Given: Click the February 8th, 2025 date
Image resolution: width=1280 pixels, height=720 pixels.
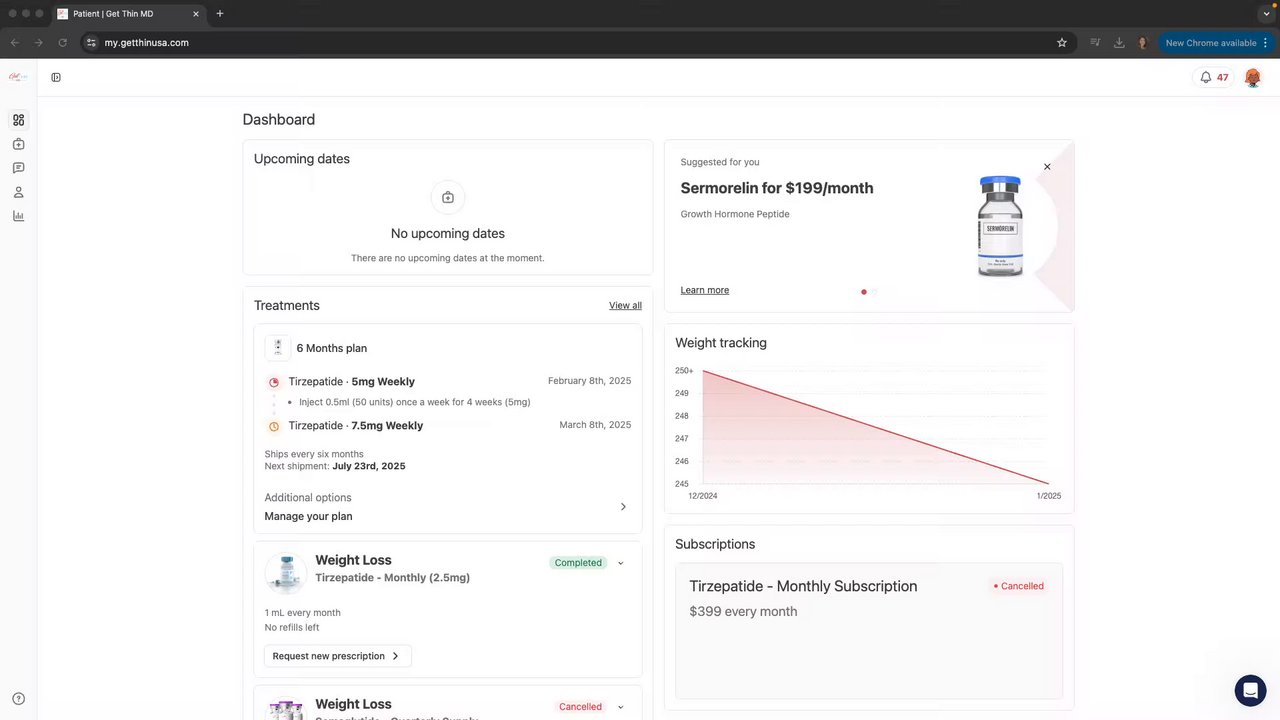Looking at the screenshot, I should 589,381.
